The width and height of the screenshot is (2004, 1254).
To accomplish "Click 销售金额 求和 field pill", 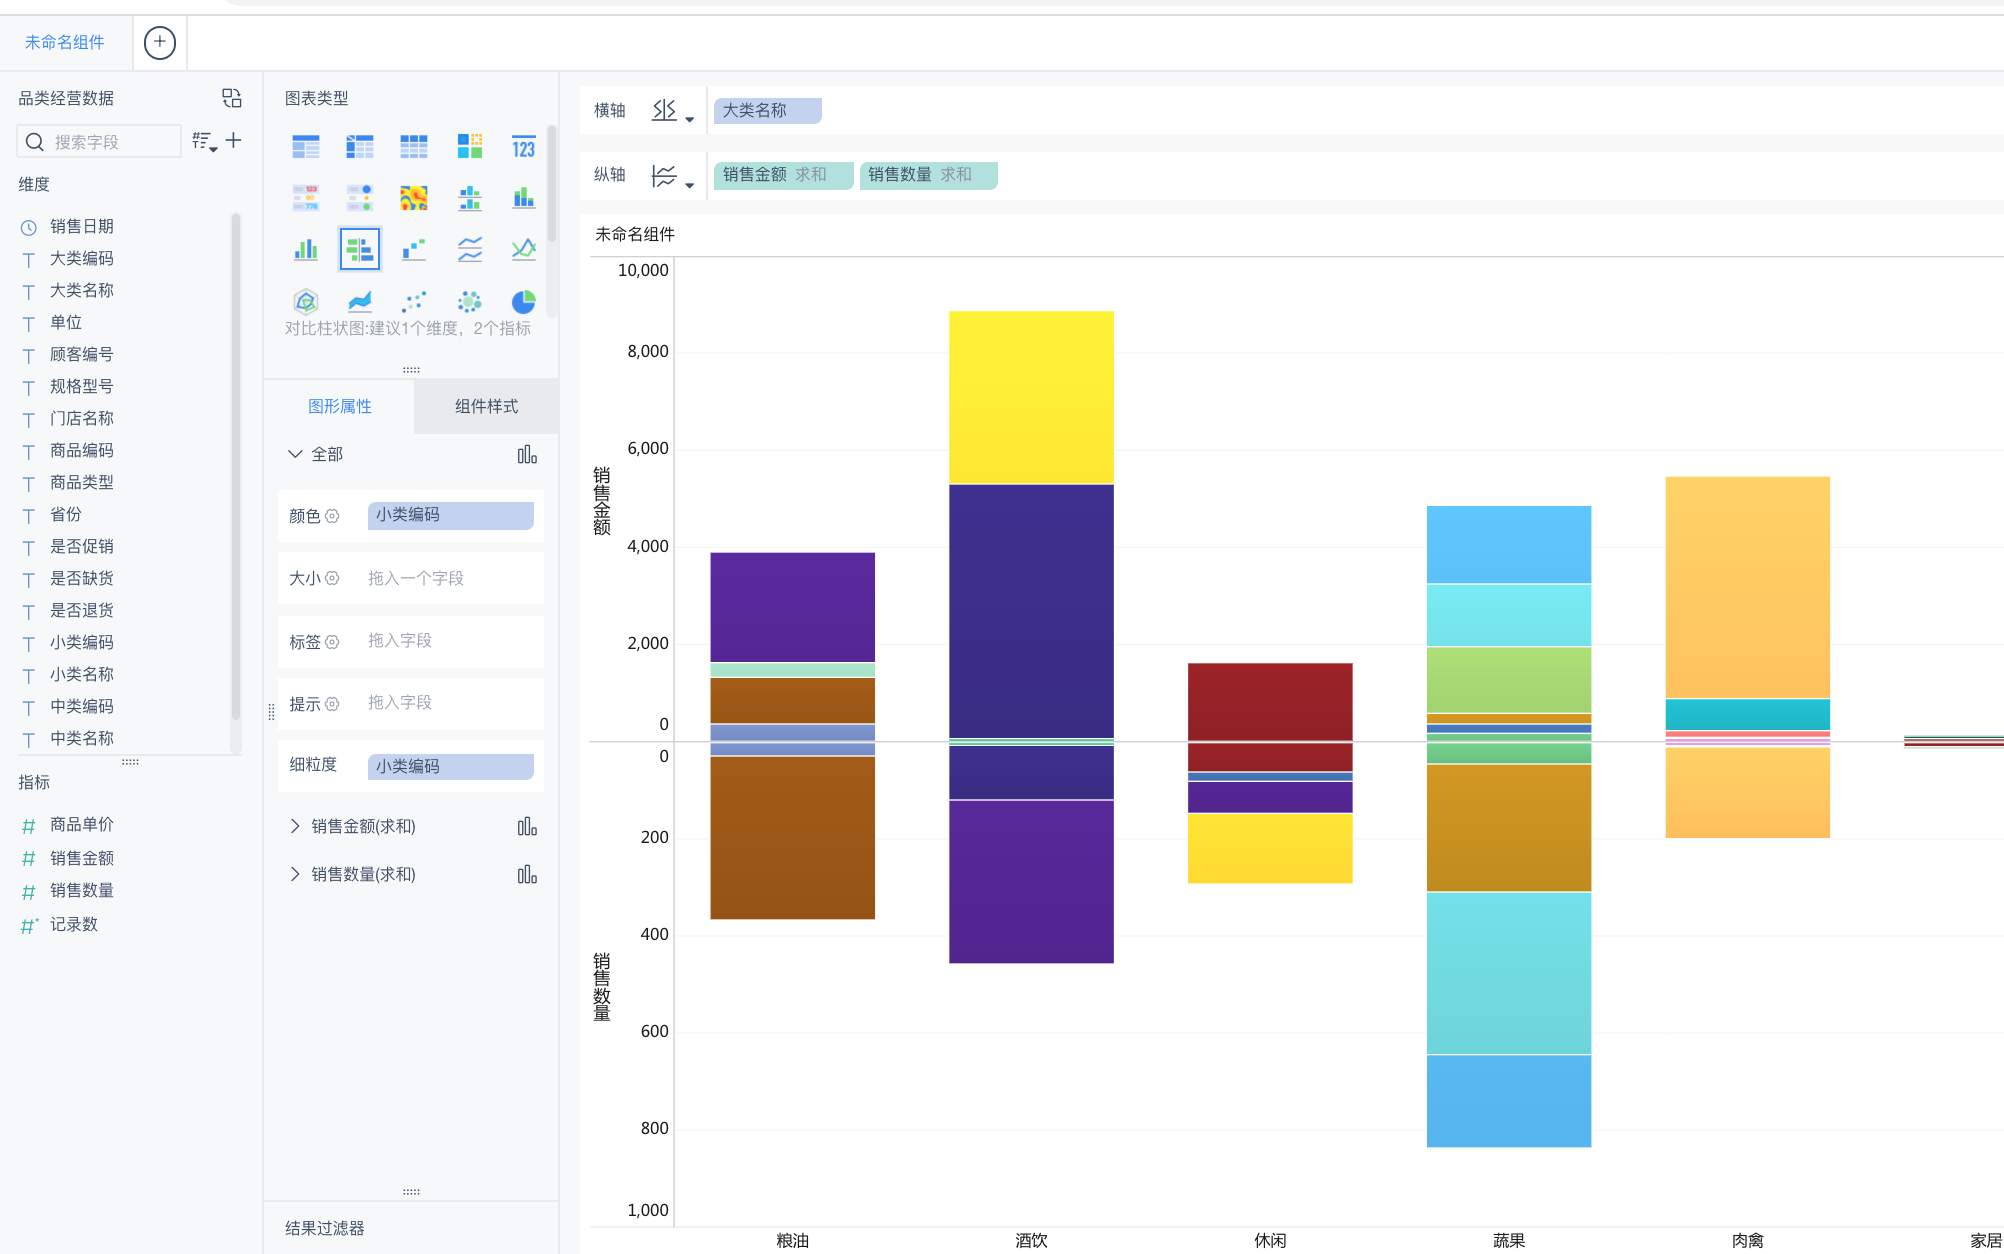I will (784, 175).
